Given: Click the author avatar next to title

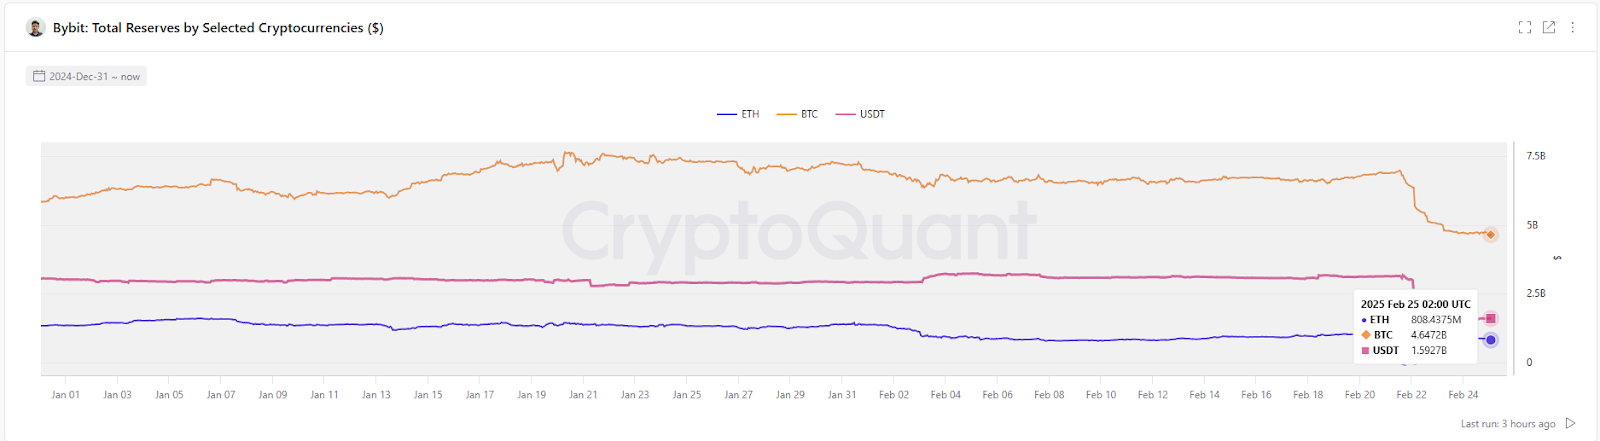Looking at the screenshot, I should pyautogui.click(x=36, y=28).
